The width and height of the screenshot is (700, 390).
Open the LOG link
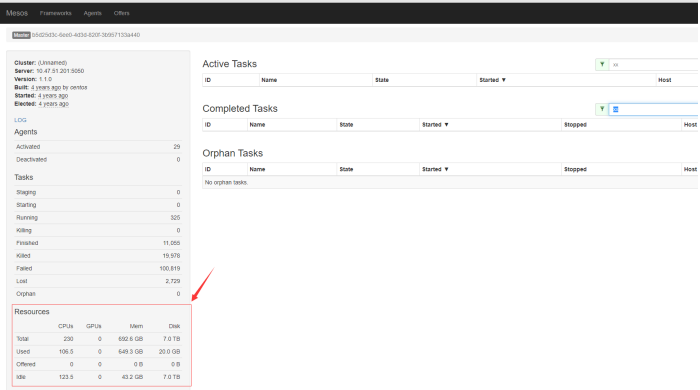(x=20, y=120)
